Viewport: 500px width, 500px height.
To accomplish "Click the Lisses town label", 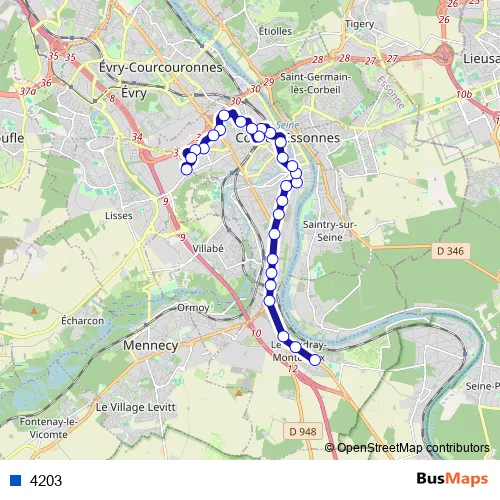I will coord(119,216).
